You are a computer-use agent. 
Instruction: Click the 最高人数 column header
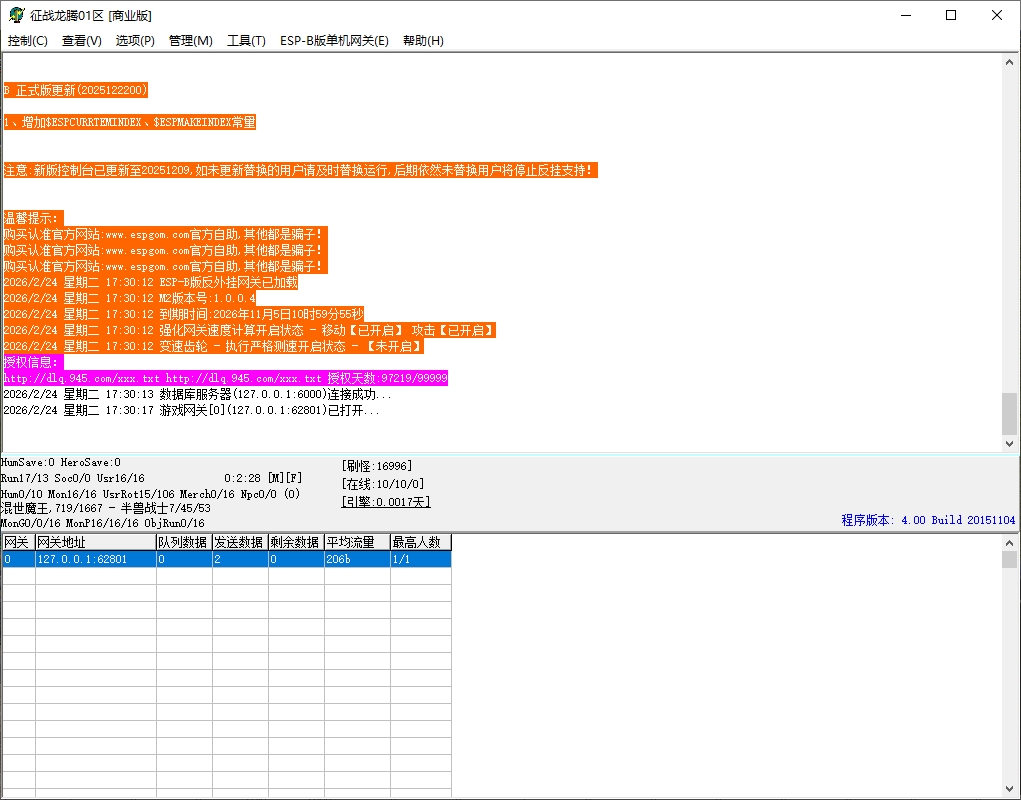(x=420, y=542)
